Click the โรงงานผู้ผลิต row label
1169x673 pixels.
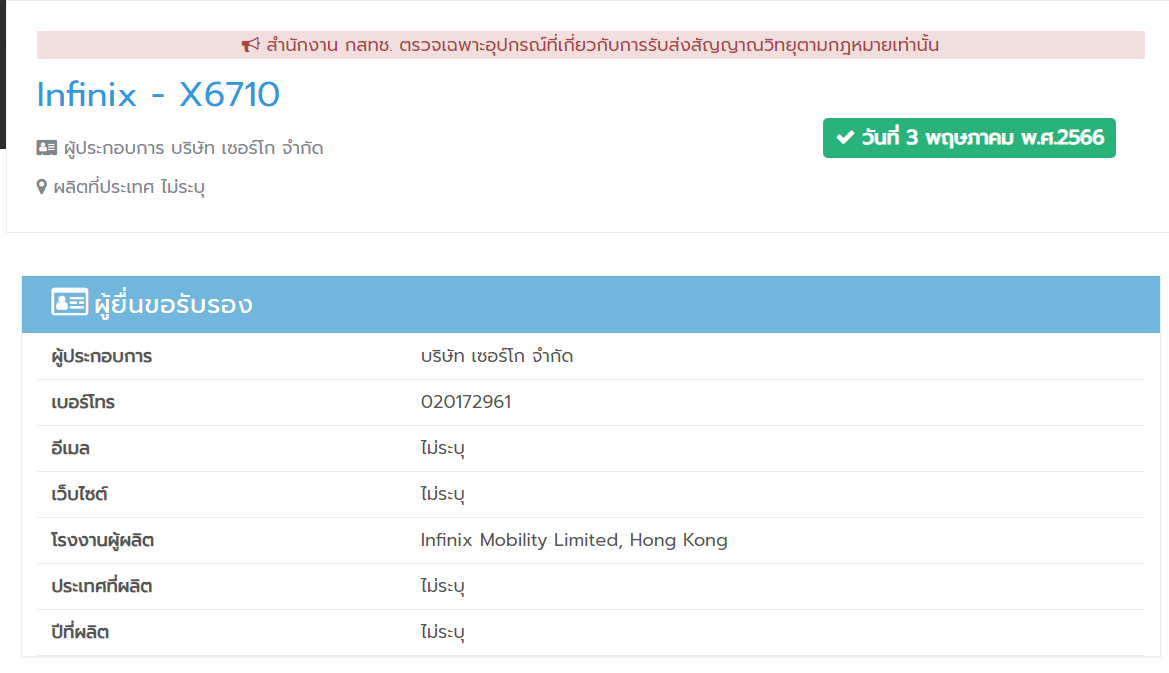[103, 540]
